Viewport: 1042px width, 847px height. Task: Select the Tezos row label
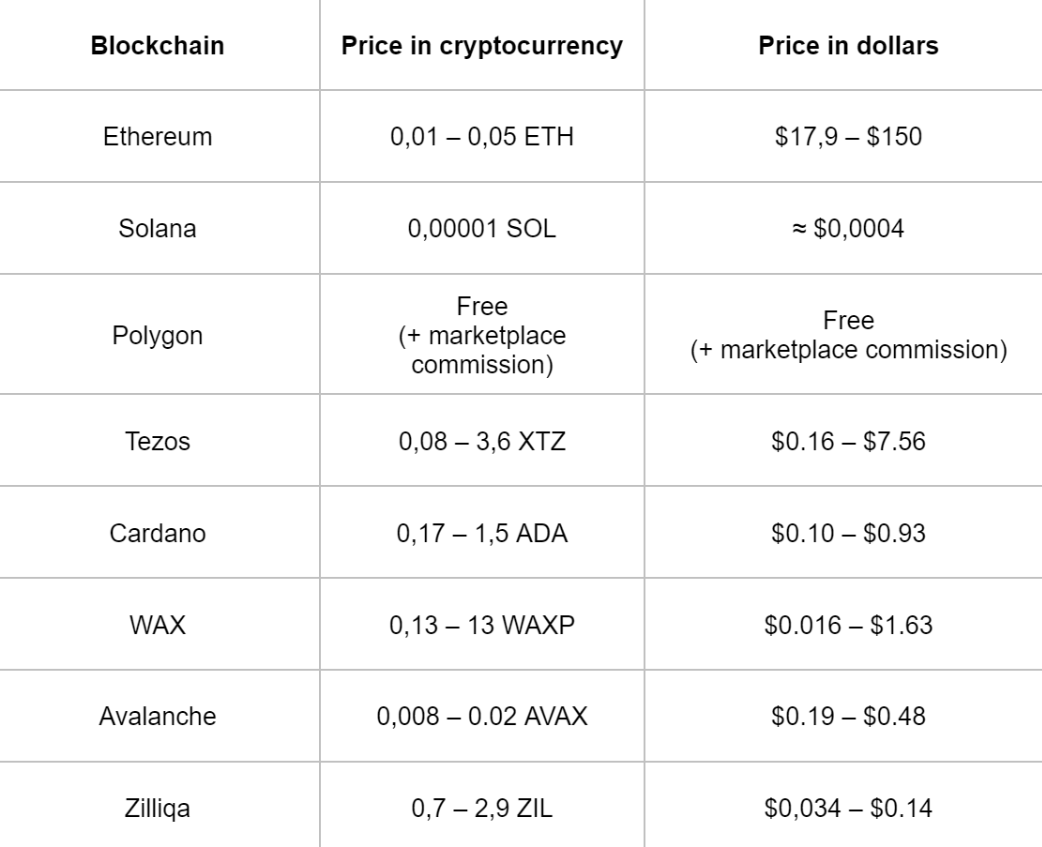pos(158,441)
